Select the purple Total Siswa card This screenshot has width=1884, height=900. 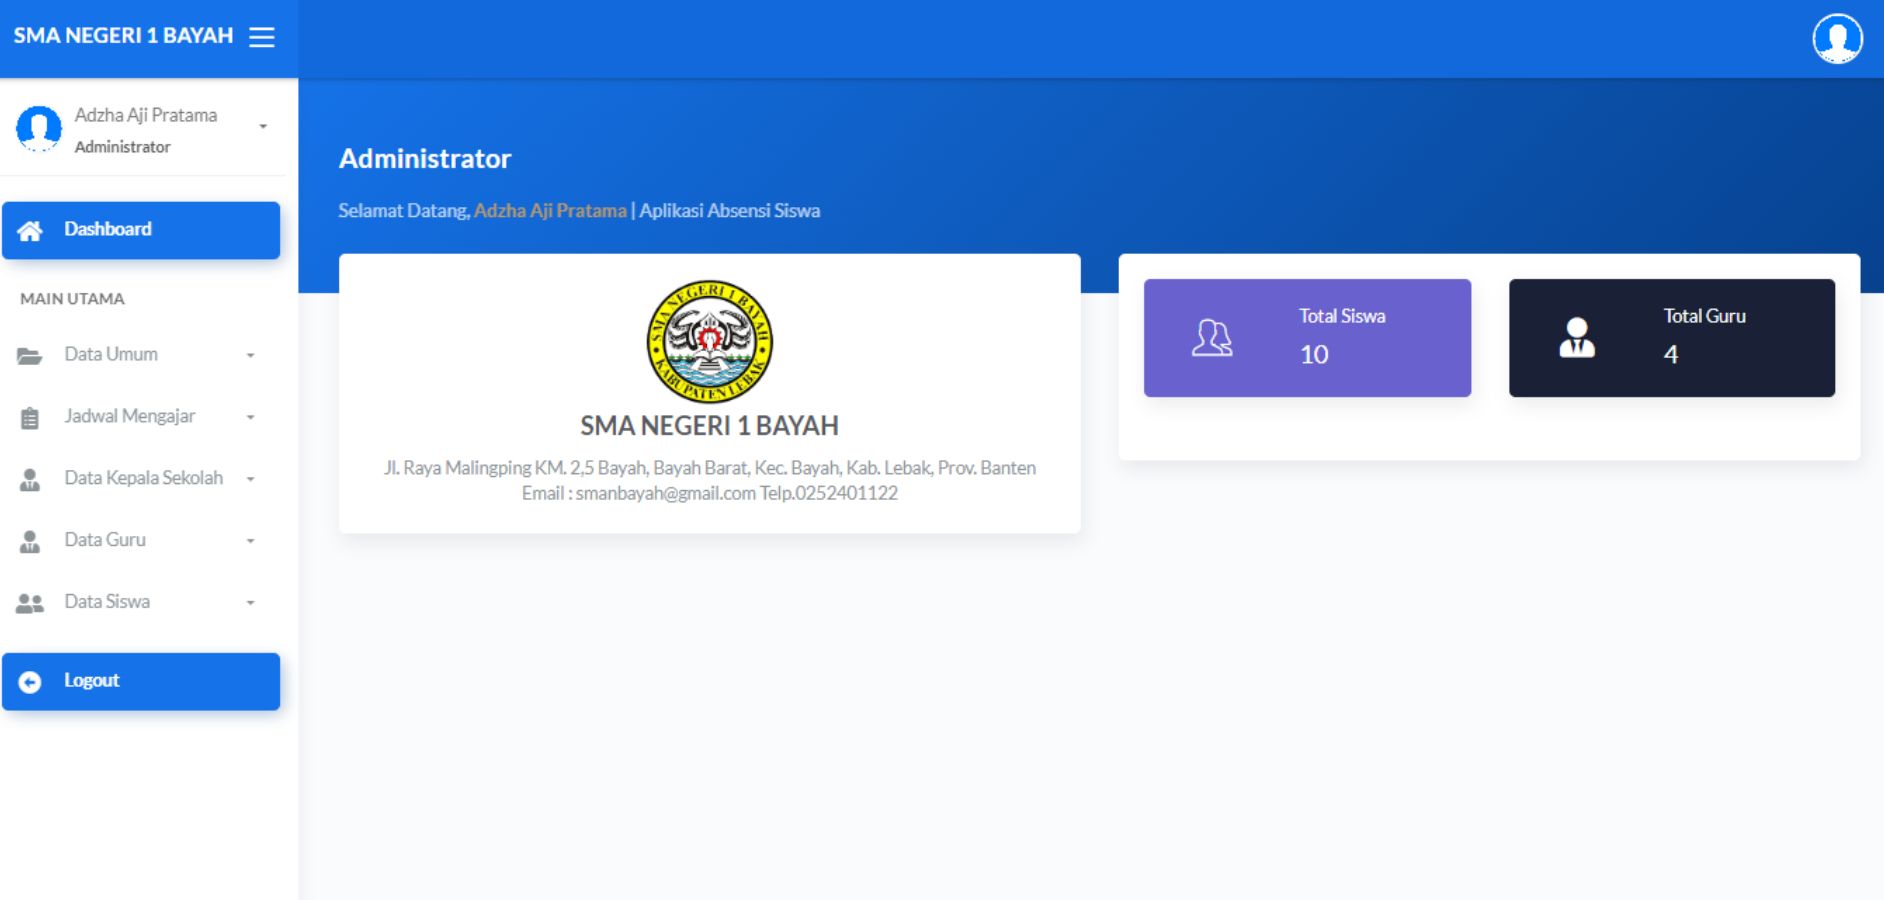click(x=1306, y=338)
